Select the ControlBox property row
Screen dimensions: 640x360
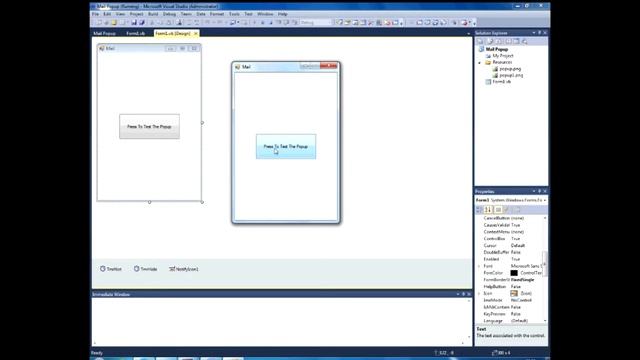point(512,239)
